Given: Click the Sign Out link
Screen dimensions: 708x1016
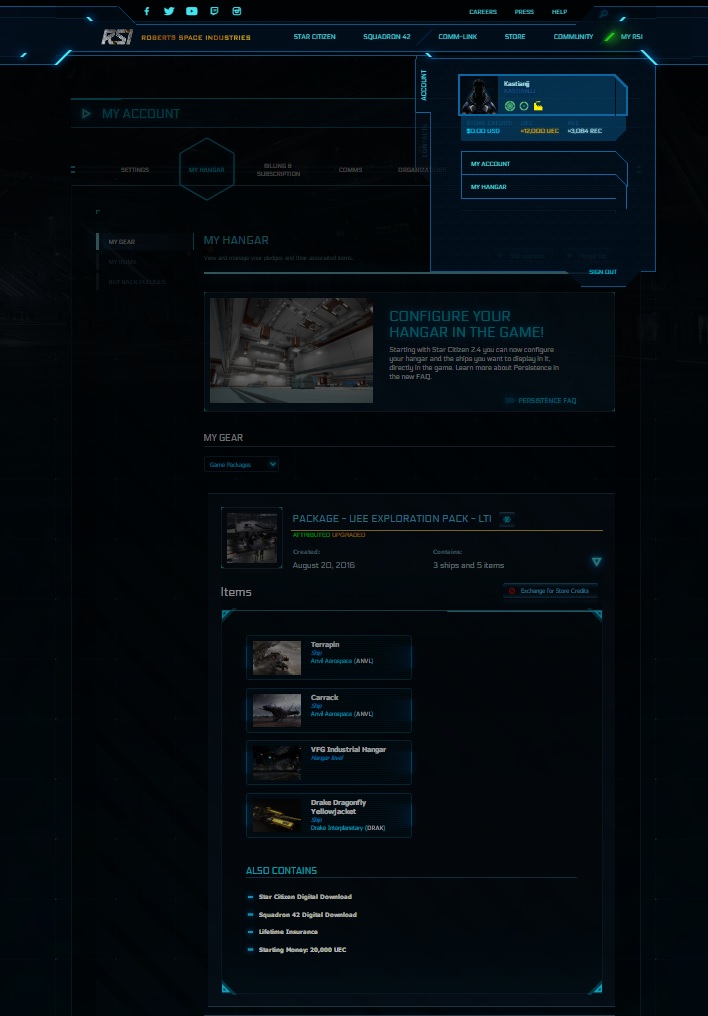Looking at the screenshot, I should point(602,271).
